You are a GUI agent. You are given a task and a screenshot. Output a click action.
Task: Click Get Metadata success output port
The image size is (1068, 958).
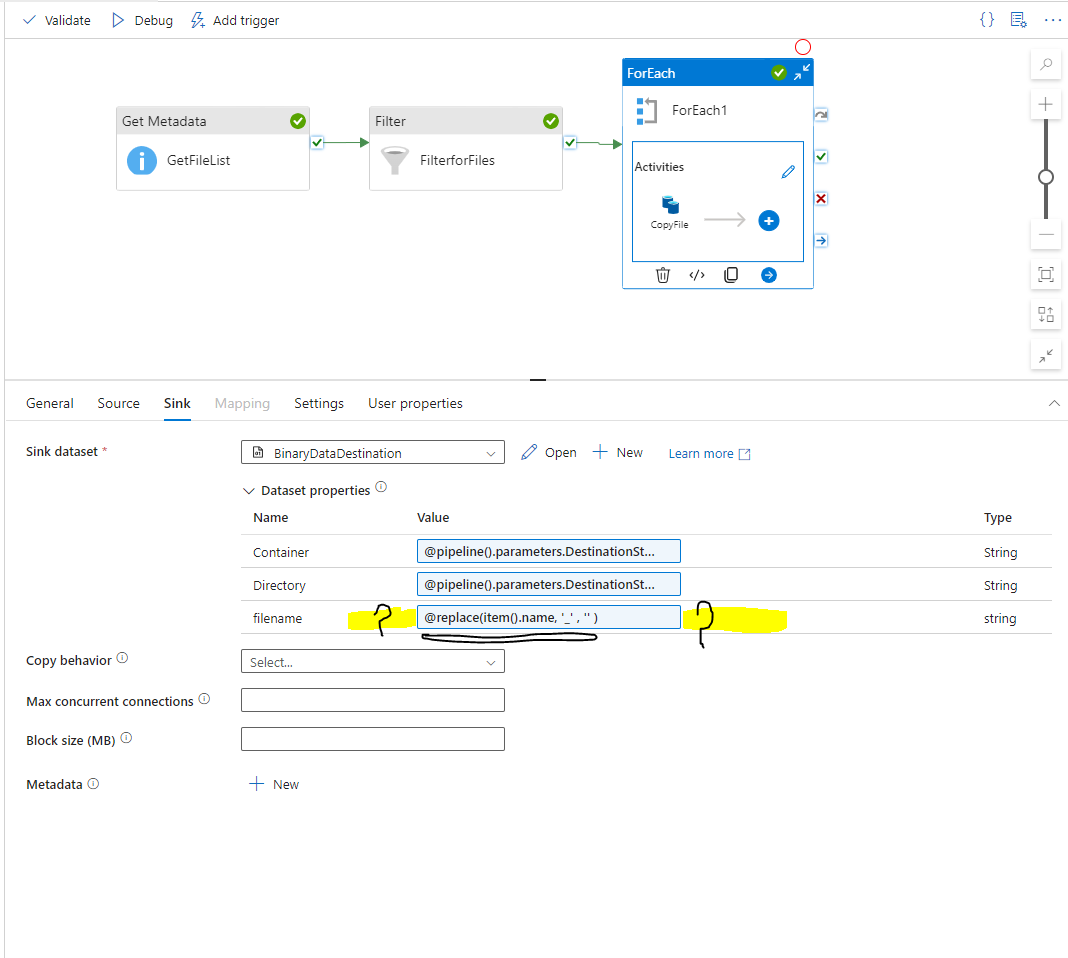coord(317,142)
